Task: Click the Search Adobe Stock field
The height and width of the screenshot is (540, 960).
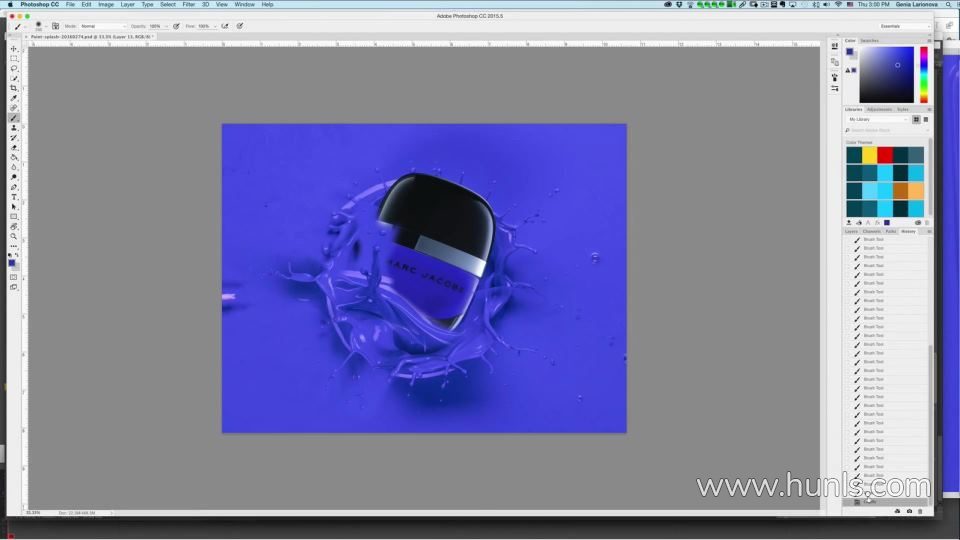Action: 886,130
